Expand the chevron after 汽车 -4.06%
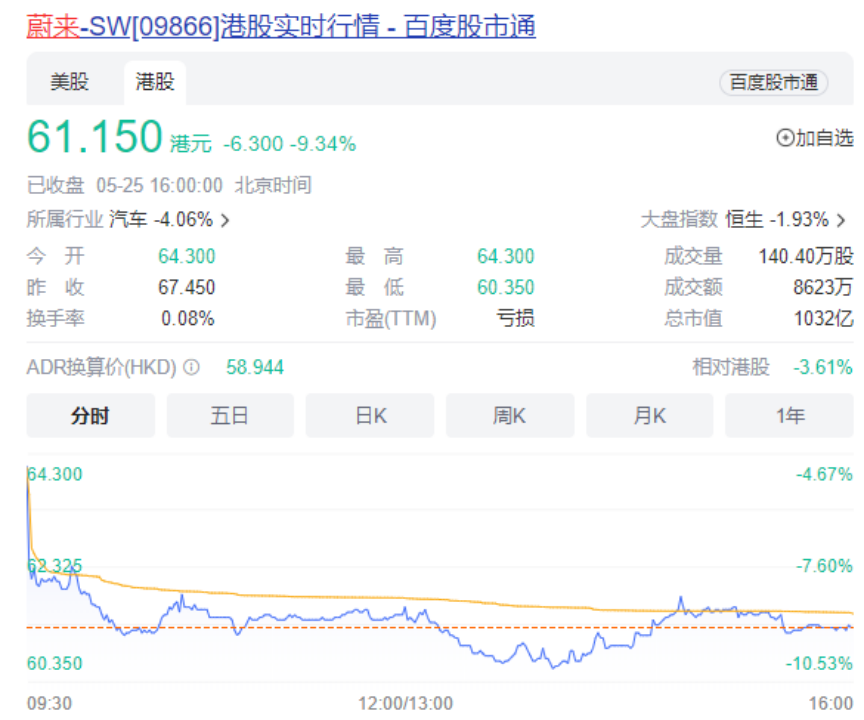The height and width of the screenshot is (720, 864). 225,220
